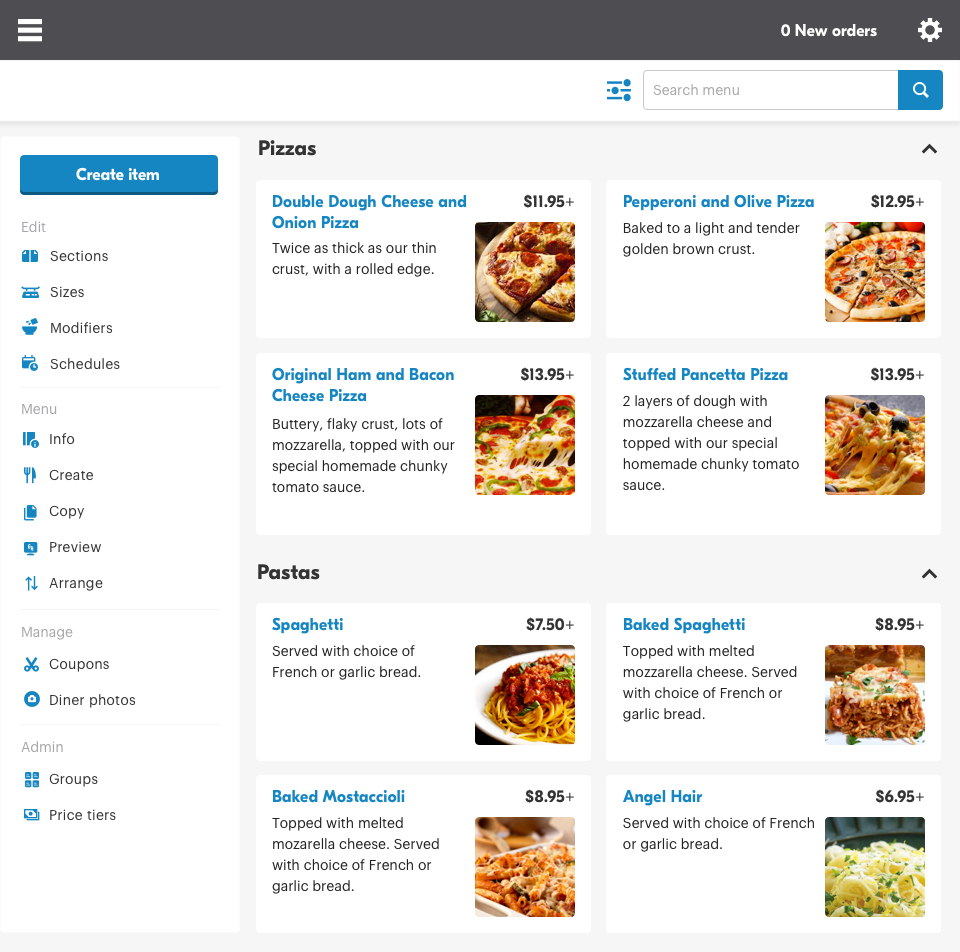Click the Sizes scale icon
This screenshot has width=960, height=952.
31,292
